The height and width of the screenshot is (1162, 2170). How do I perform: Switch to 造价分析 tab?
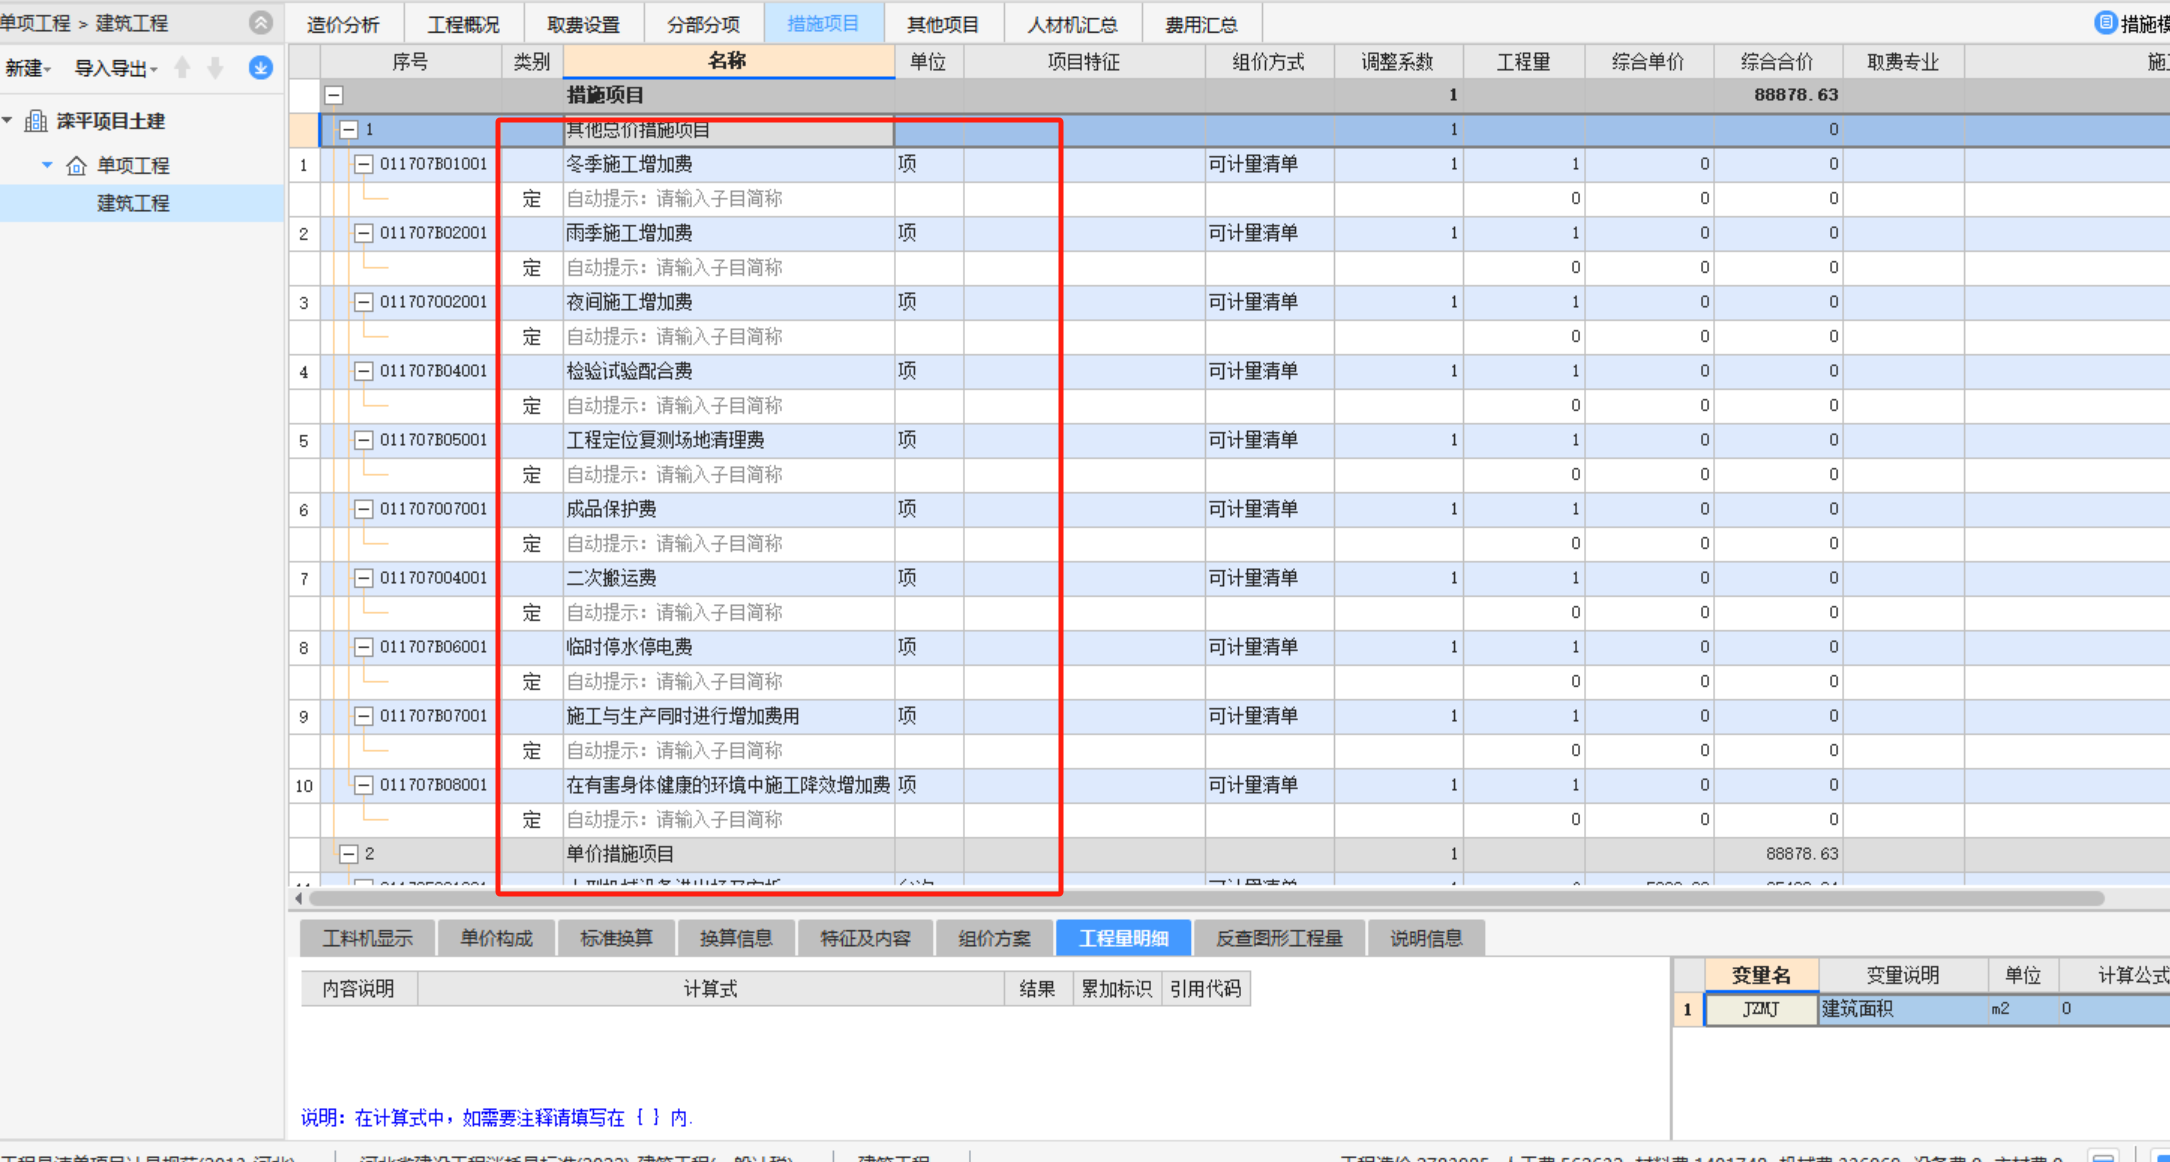pyautogui.click(x=343, y=24)
